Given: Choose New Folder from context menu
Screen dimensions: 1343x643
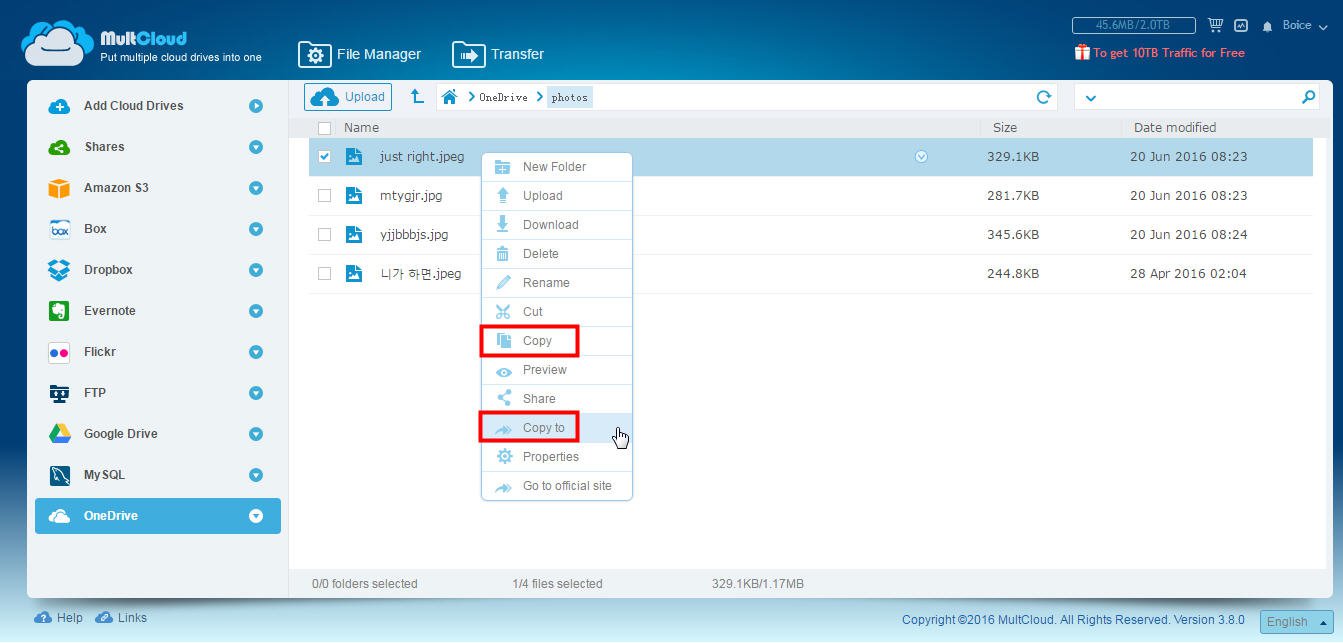Looking at the screenshot, I should pyautogui.click(x=557, y=167).
